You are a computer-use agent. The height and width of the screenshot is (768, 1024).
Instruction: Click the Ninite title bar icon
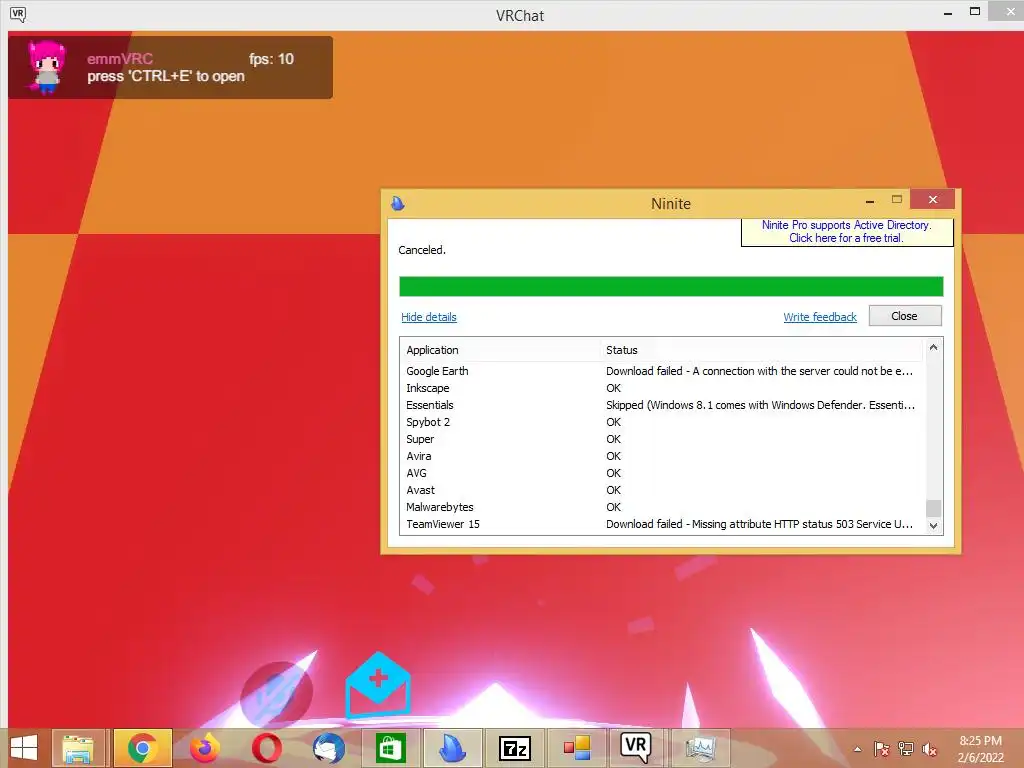[x=398, y=203]
